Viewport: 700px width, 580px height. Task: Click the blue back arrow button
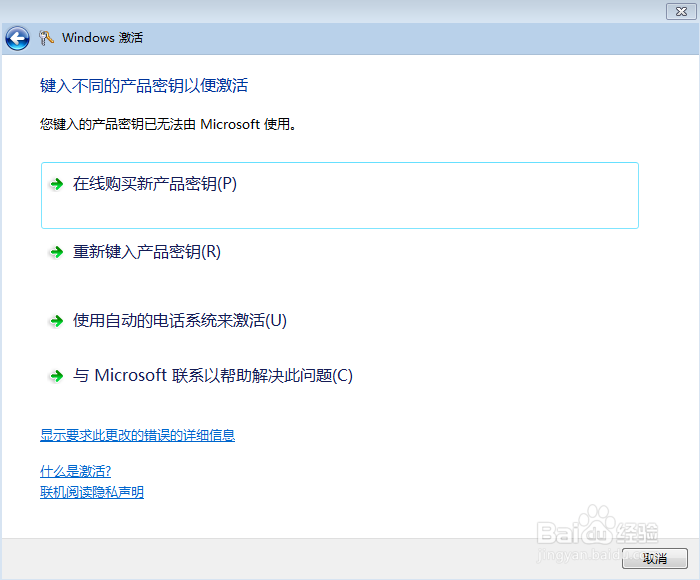point(17,38)
